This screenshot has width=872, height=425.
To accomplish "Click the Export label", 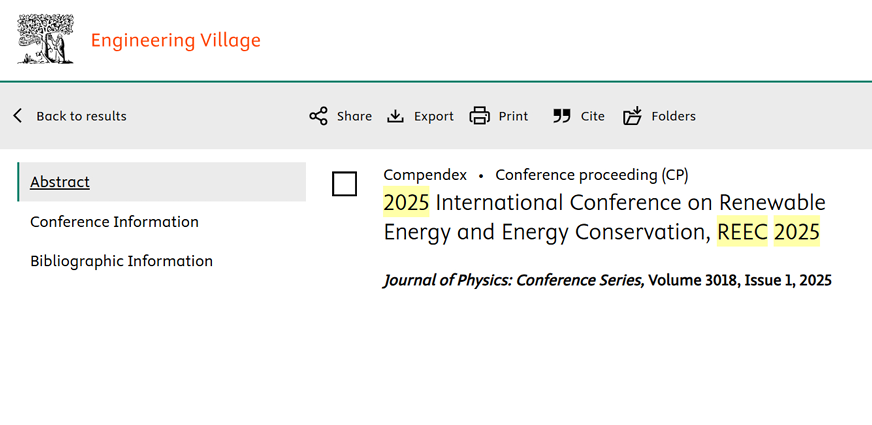I will 434,116.
